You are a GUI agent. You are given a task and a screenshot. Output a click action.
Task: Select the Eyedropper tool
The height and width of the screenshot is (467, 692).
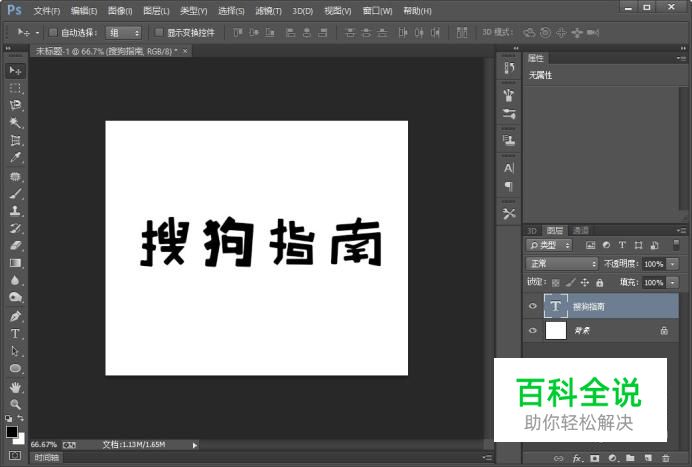coord(15,158)
